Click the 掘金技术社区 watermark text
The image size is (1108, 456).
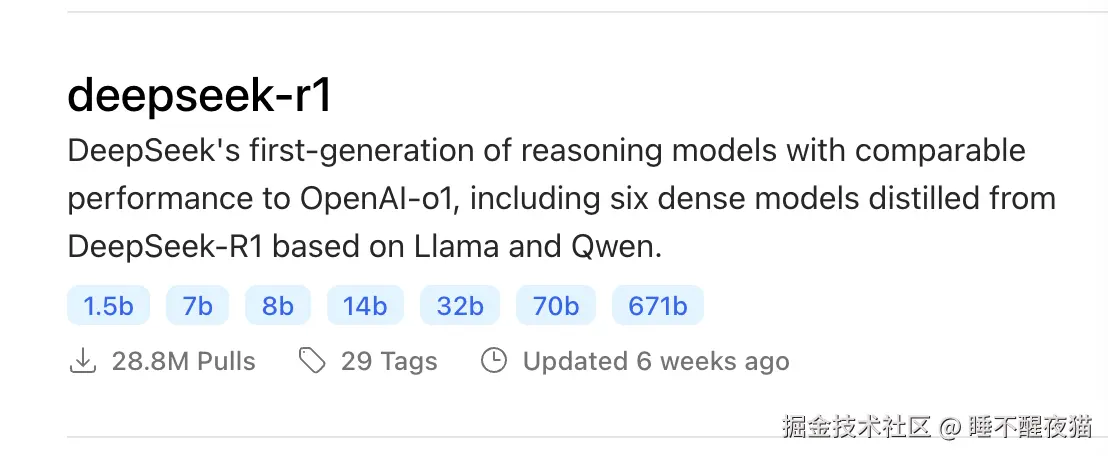tap(855, 427)
